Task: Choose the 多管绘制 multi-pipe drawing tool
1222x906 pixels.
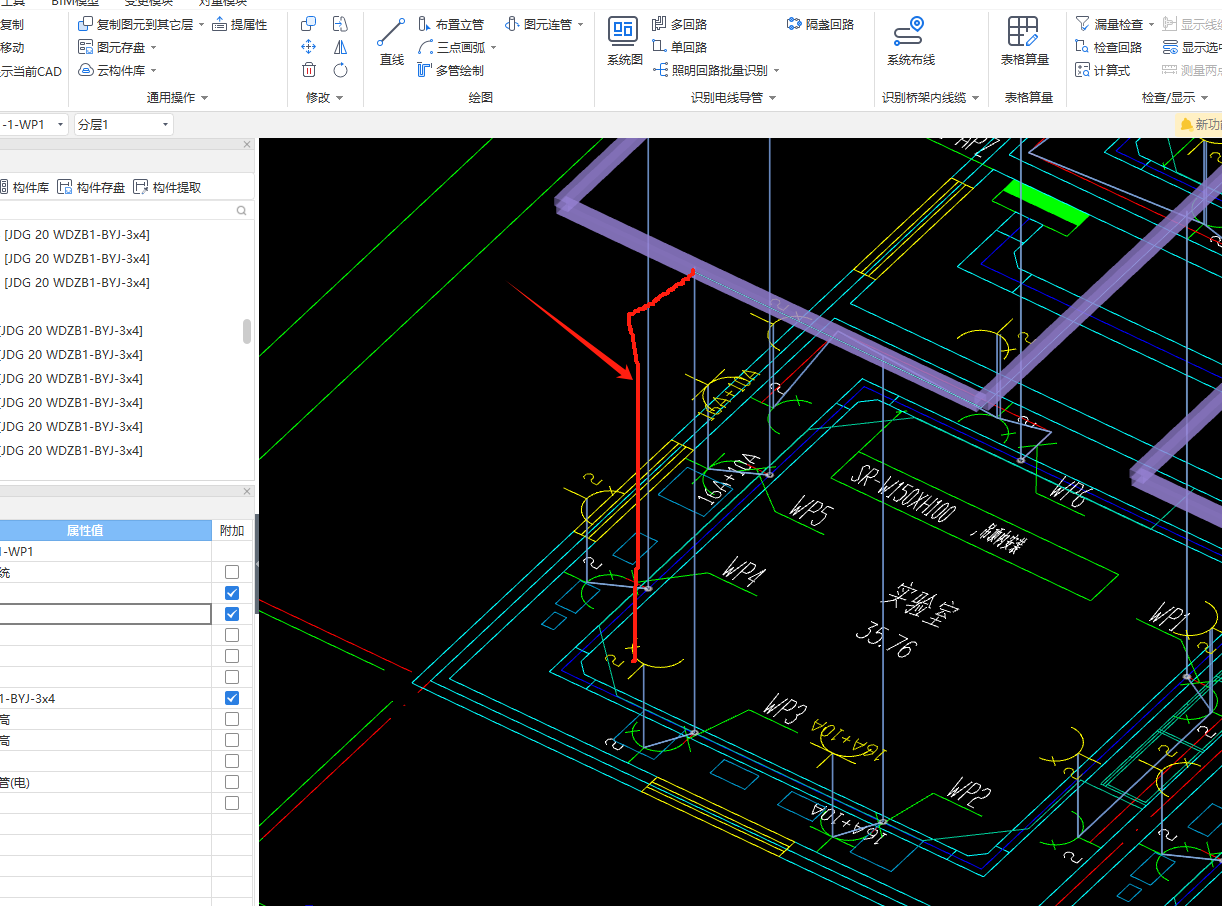Action: (x=451, y=70)
